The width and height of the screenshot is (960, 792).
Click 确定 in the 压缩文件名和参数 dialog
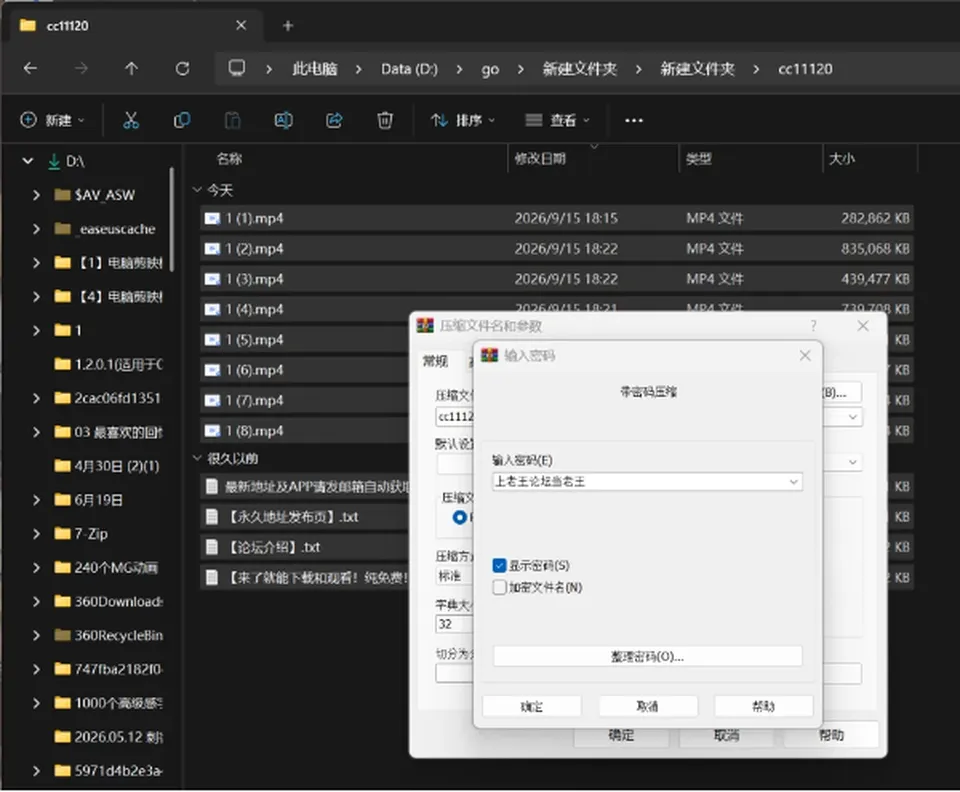(621, 735)
